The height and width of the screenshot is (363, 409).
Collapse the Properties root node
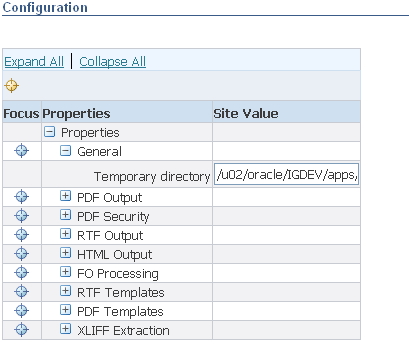pyautogui.click(x=49, y=132)
